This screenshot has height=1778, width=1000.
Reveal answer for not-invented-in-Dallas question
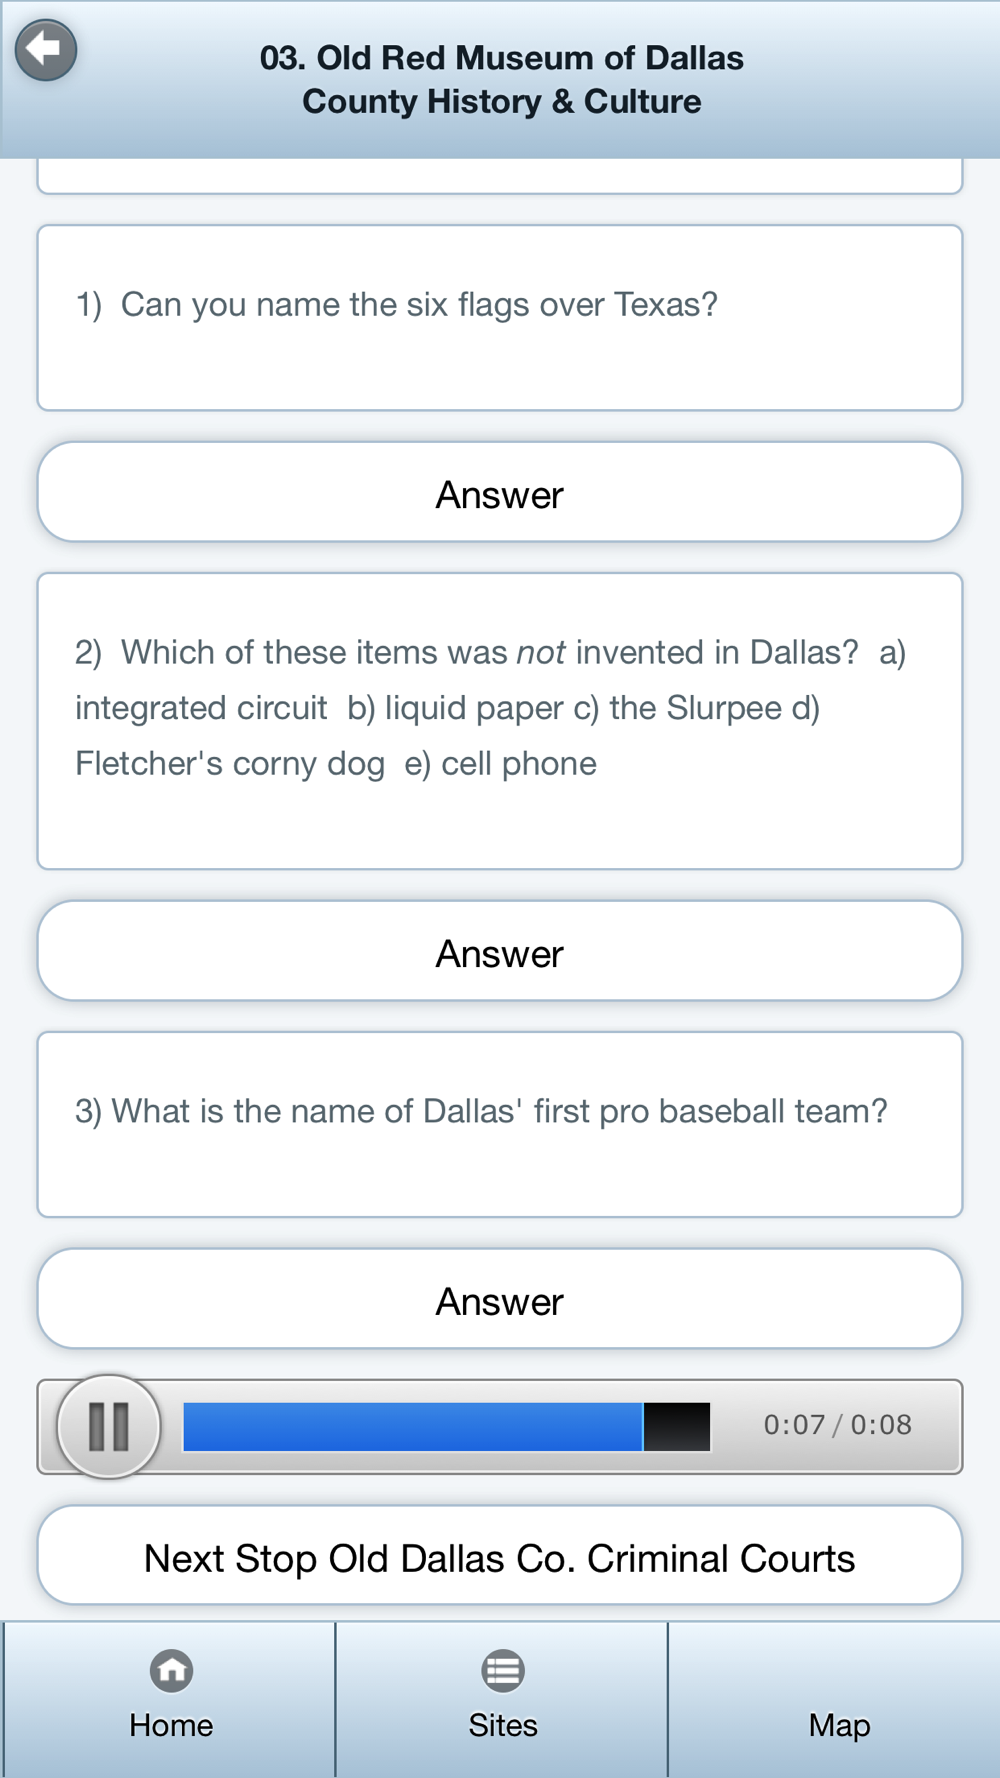coord(500,952)
